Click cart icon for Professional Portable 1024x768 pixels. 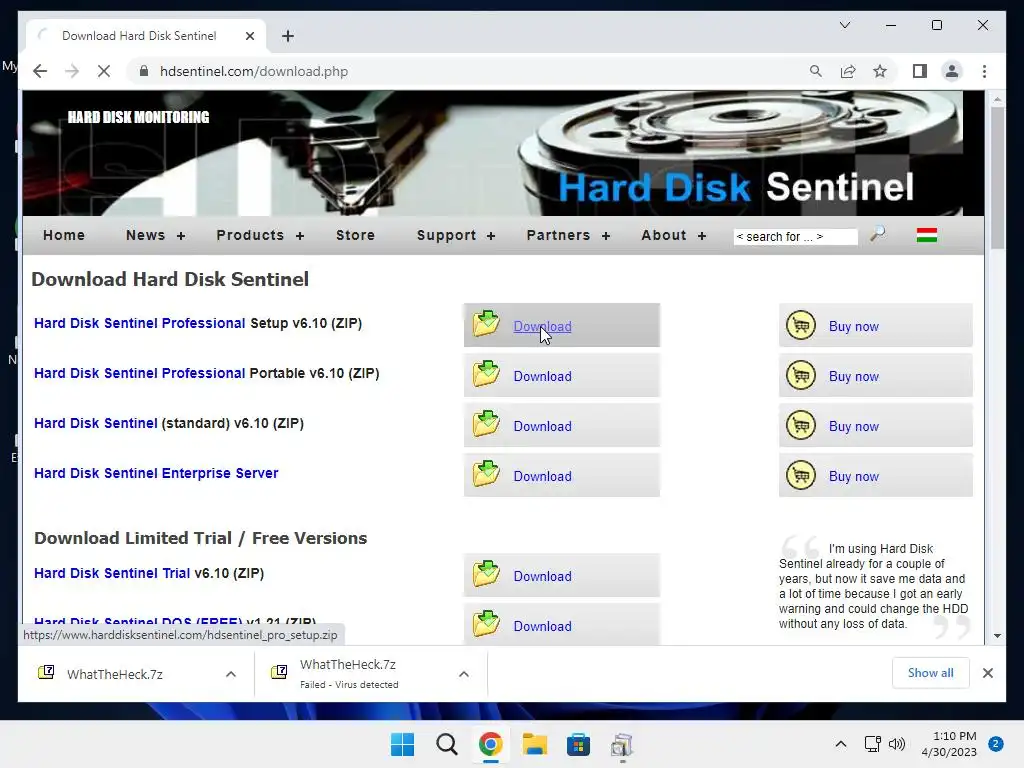coord(801,376)
